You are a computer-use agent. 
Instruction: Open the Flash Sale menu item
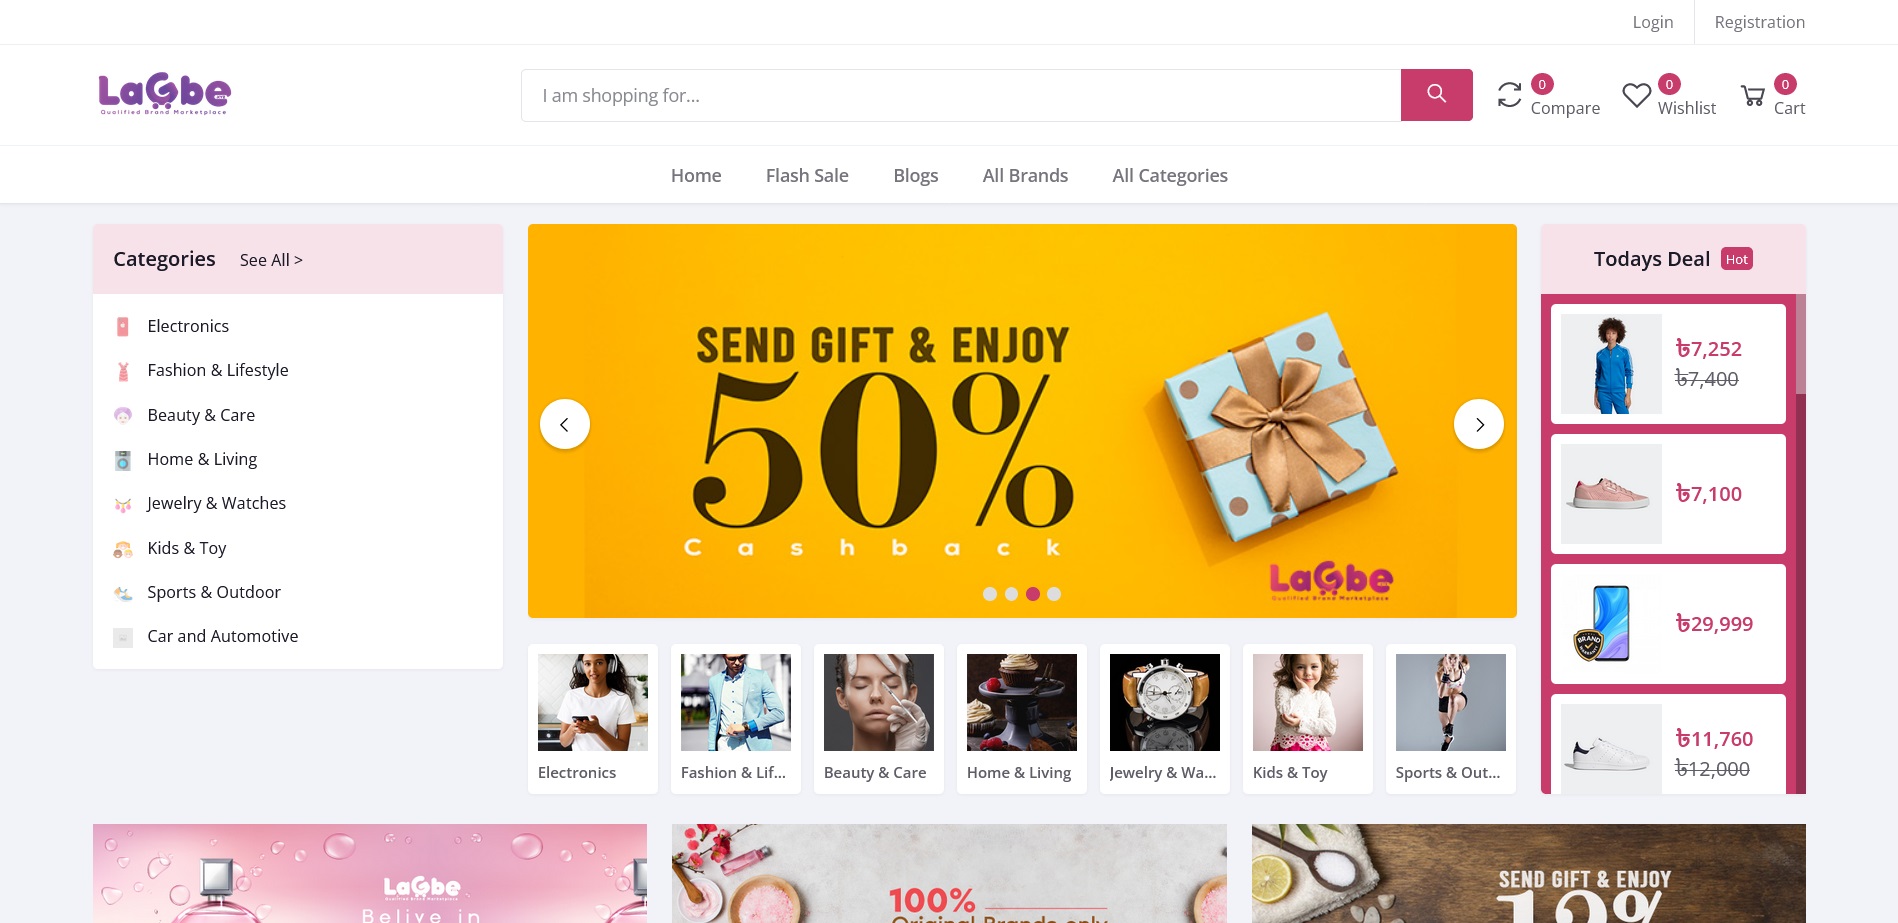(x=807, y=175)
